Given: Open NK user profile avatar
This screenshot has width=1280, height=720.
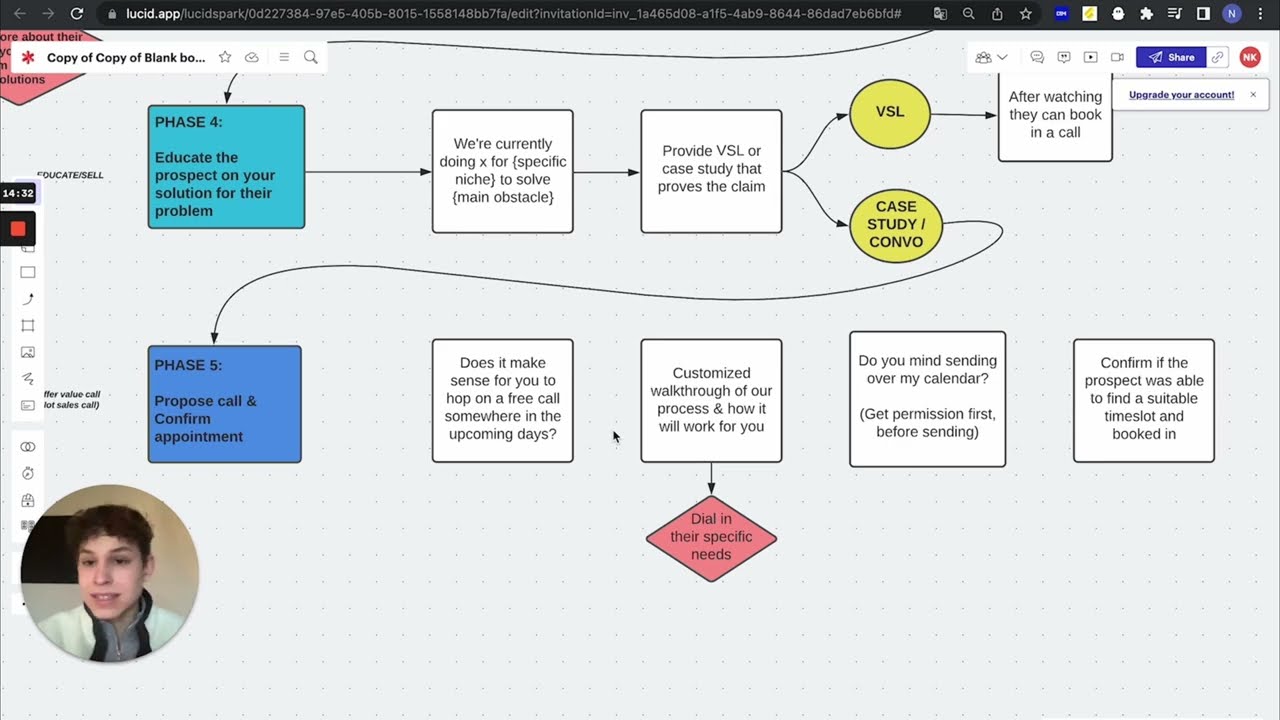Looking at the screenshot, I should (1250, 57).
